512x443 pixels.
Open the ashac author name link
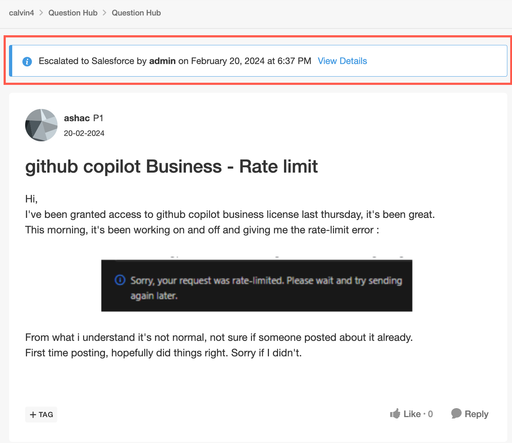point(77,118)
